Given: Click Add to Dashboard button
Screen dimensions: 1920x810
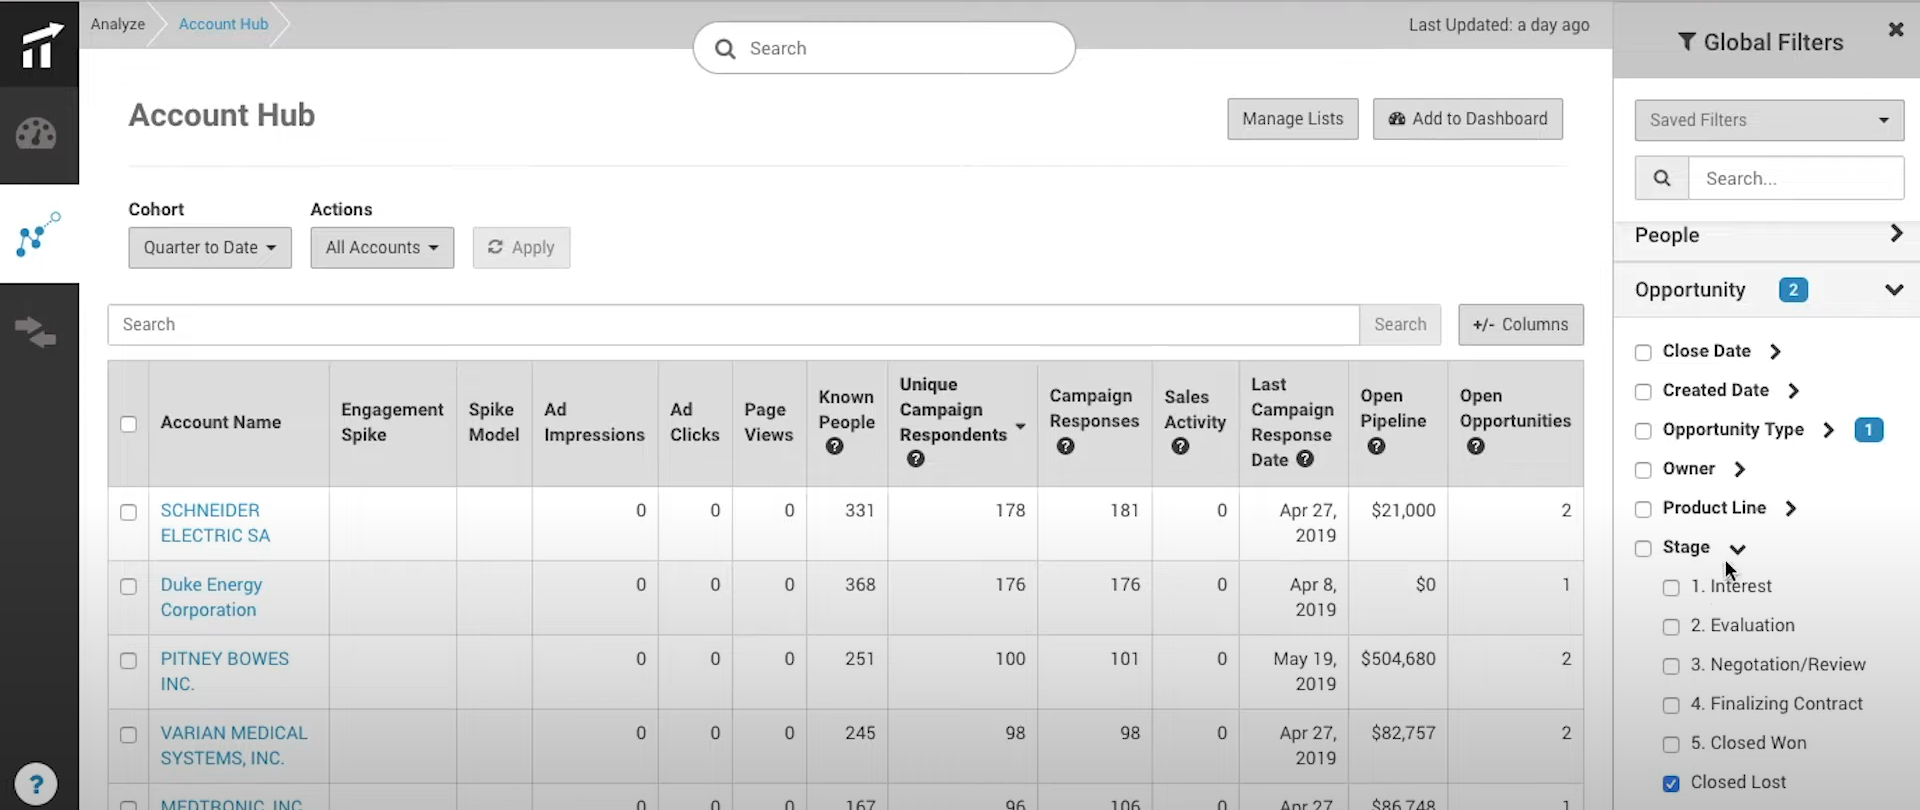Looking at the screenshot, I should 1468,119.
